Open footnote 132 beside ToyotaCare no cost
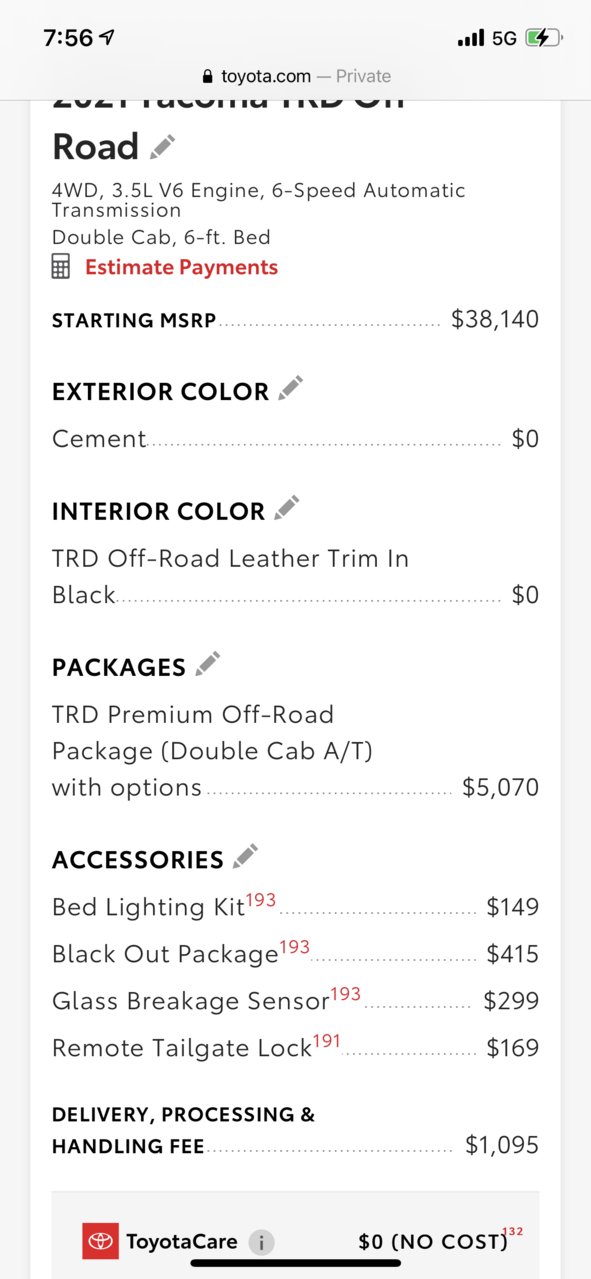Image resolution: width=591 pixels, height=1279 pixels. click(x=514, y=1231)
